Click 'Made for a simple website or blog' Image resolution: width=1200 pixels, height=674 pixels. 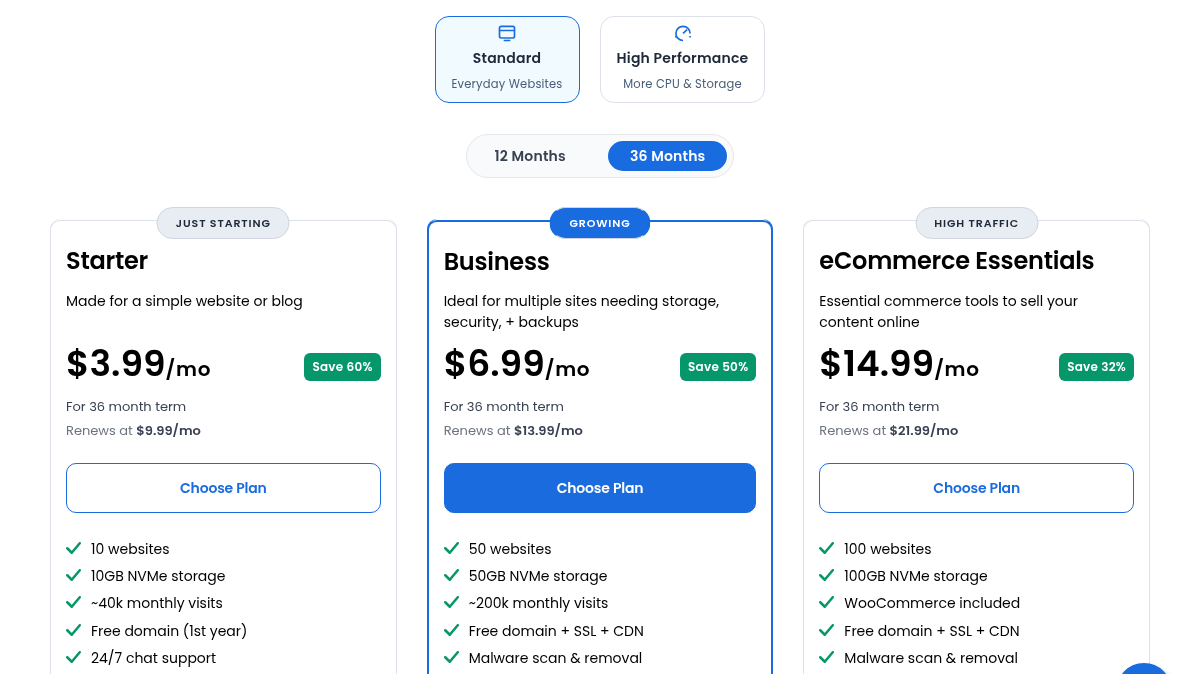184,301
